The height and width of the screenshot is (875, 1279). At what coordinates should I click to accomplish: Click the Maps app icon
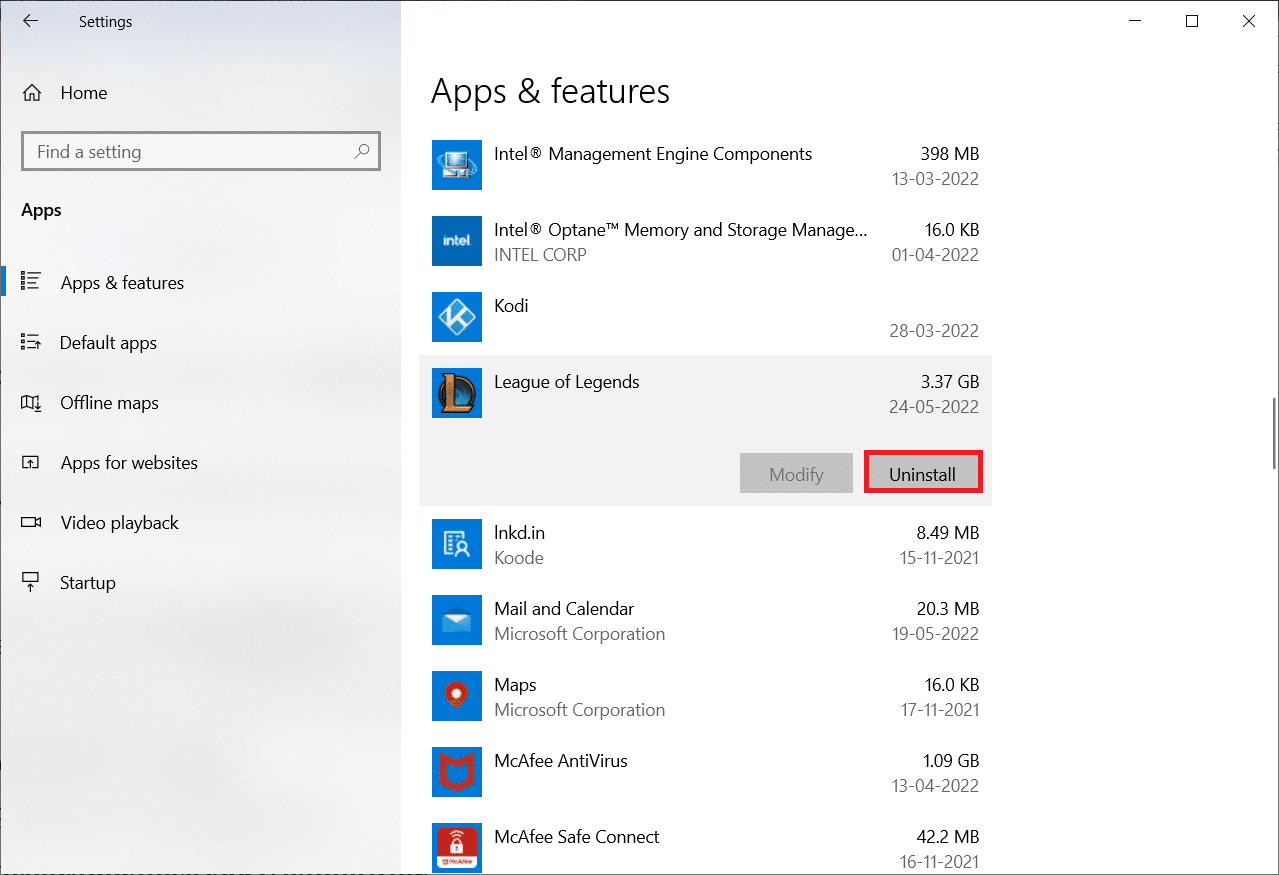click(457, 696)
